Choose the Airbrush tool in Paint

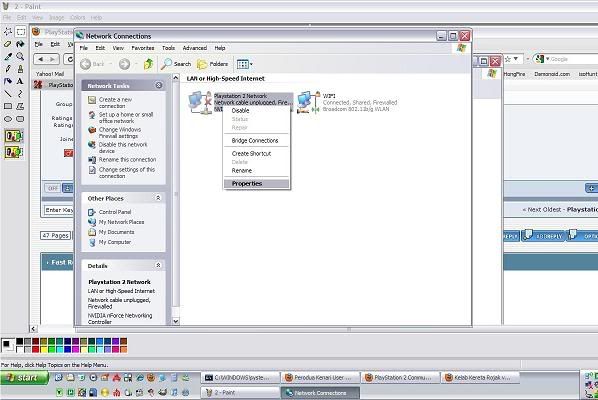pos(8,81)
